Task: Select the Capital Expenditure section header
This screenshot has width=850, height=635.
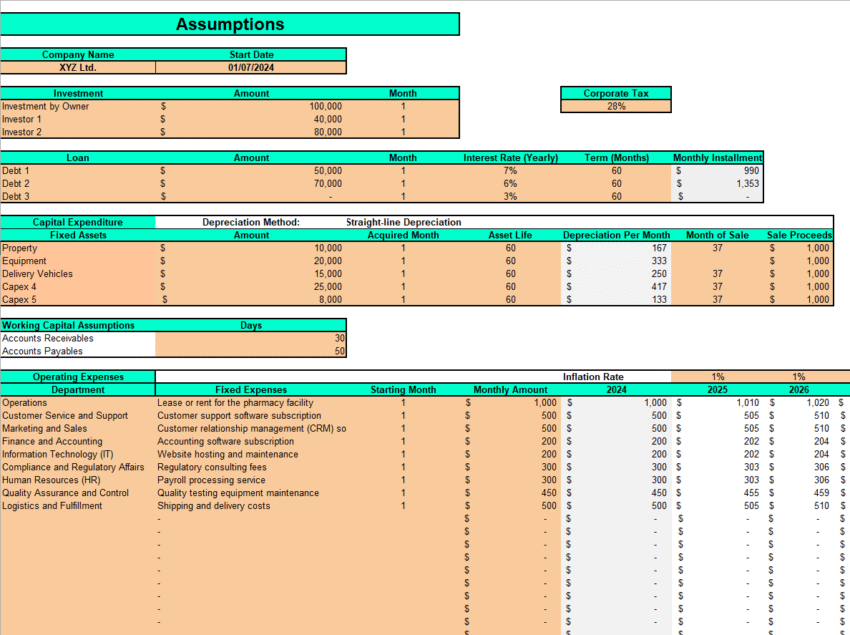Action: (x=78, y=222)
